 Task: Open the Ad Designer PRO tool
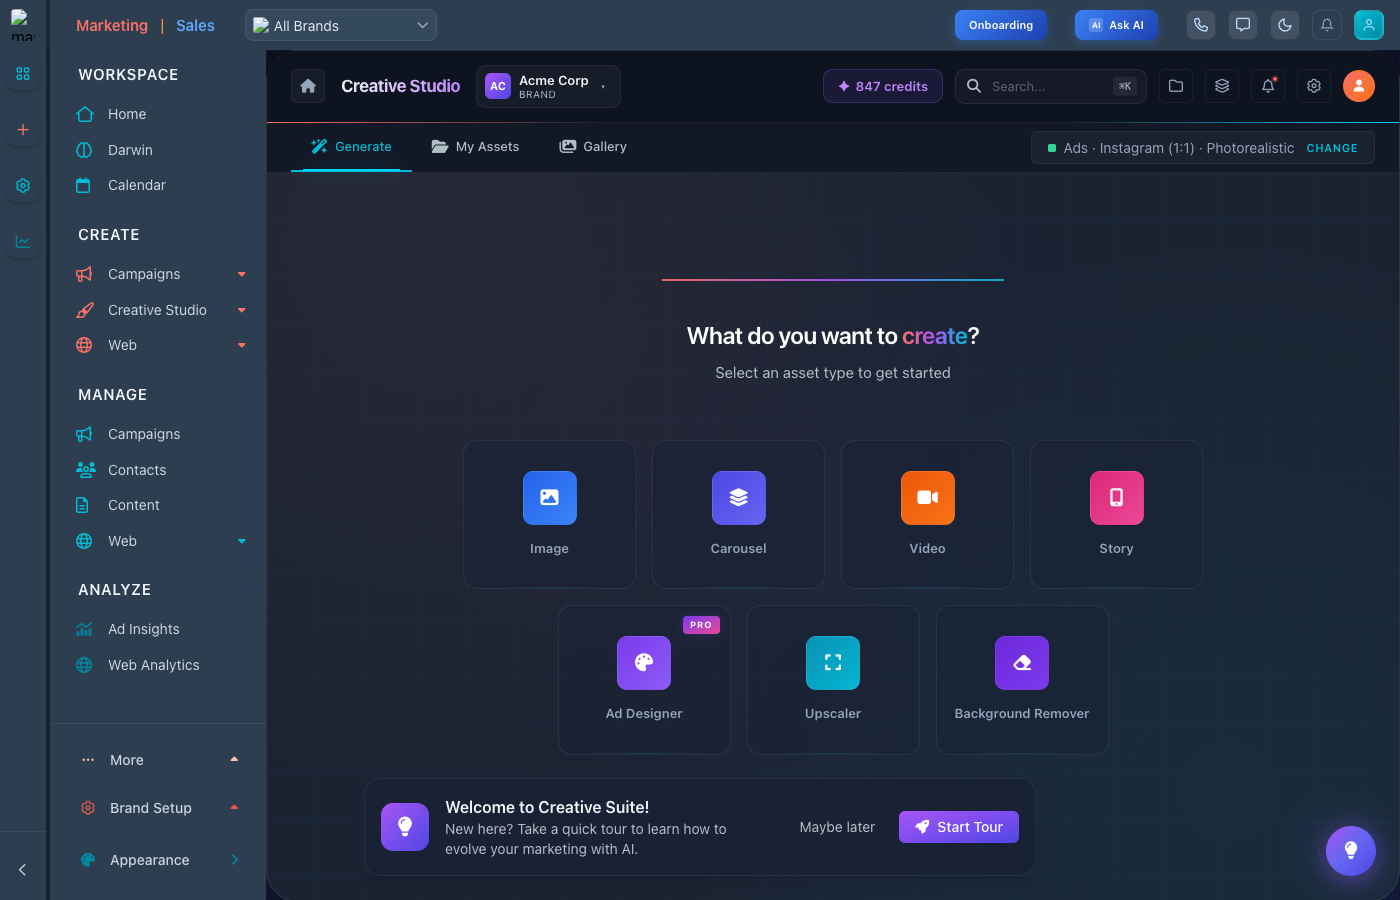coord(644,679)
